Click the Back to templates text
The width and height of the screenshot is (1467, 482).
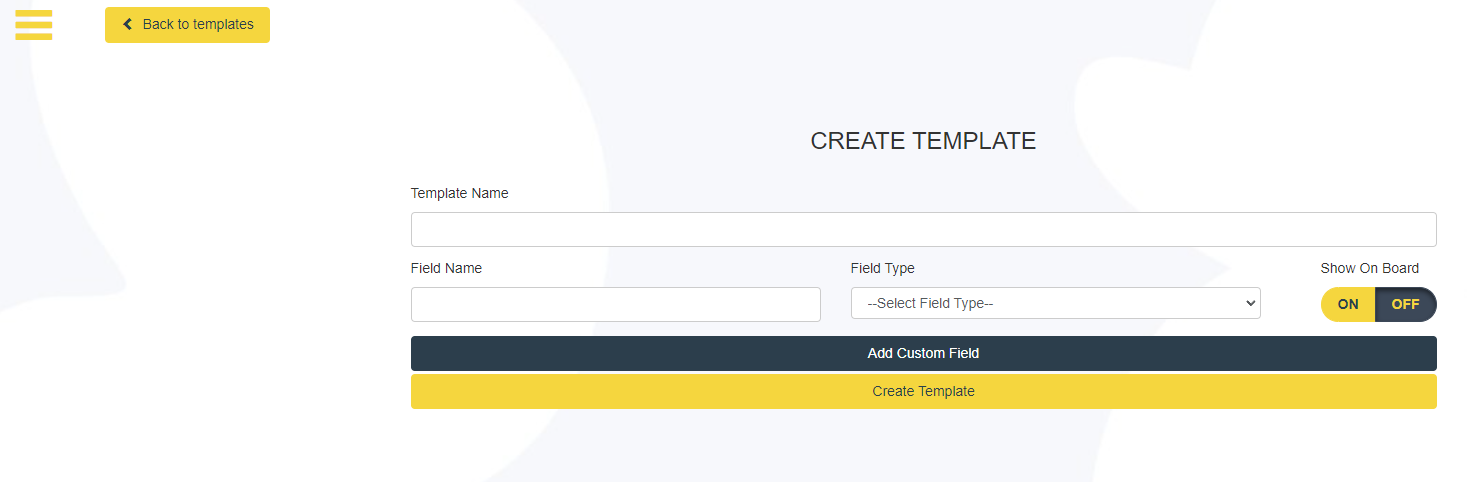point(198,24)
